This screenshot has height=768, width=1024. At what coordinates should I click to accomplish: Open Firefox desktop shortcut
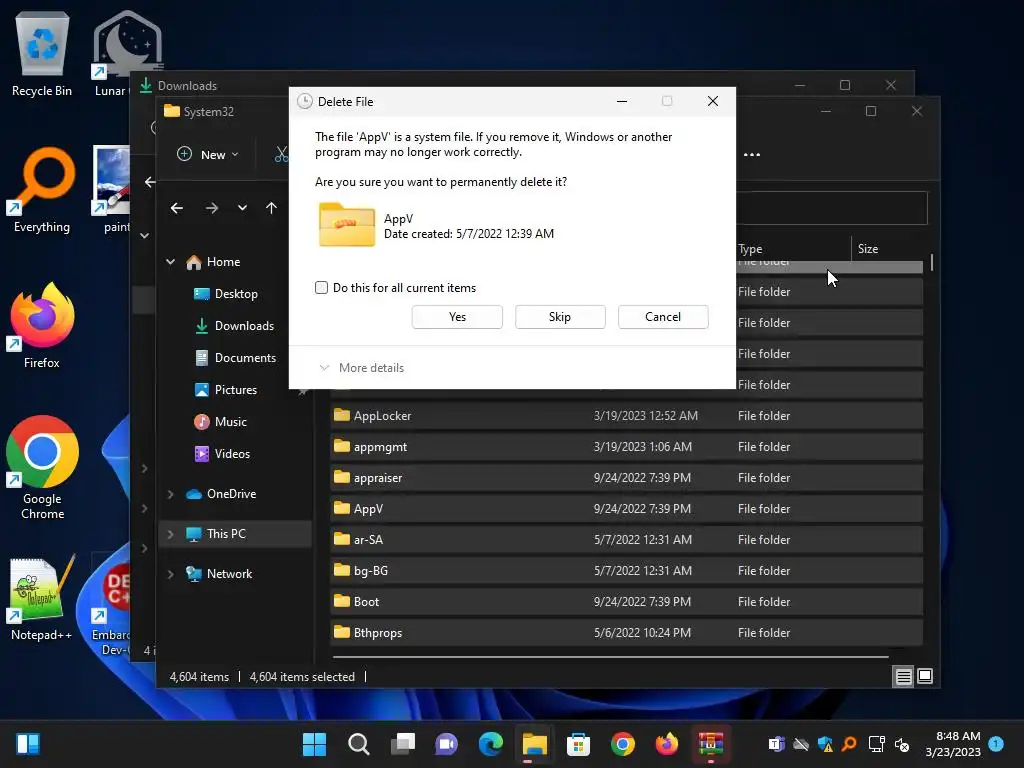pos(42,325)
